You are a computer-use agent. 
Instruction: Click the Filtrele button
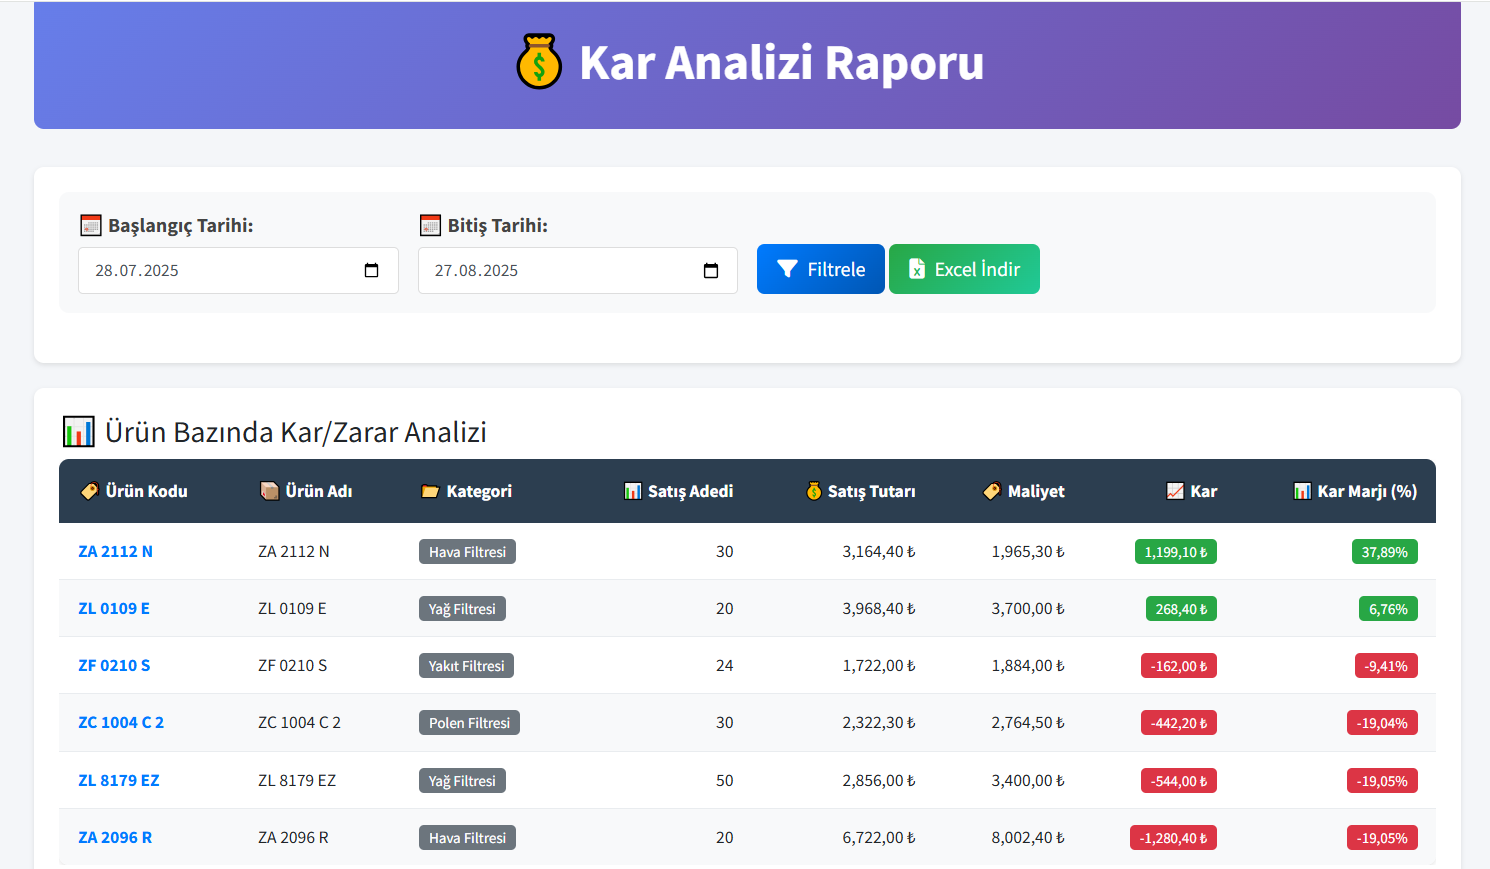pos(821,268)
